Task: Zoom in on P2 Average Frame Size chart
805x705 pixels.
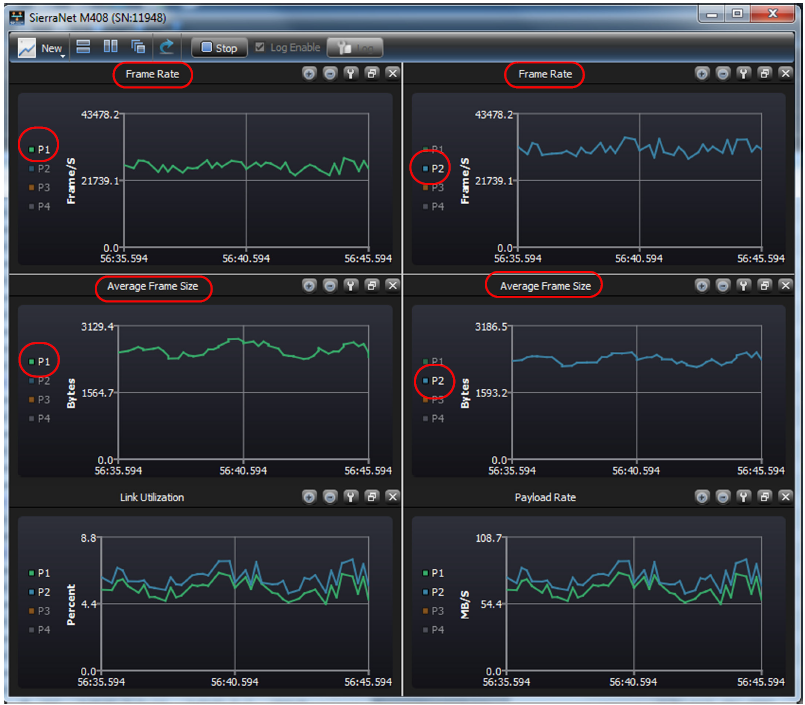Action: 702,285
